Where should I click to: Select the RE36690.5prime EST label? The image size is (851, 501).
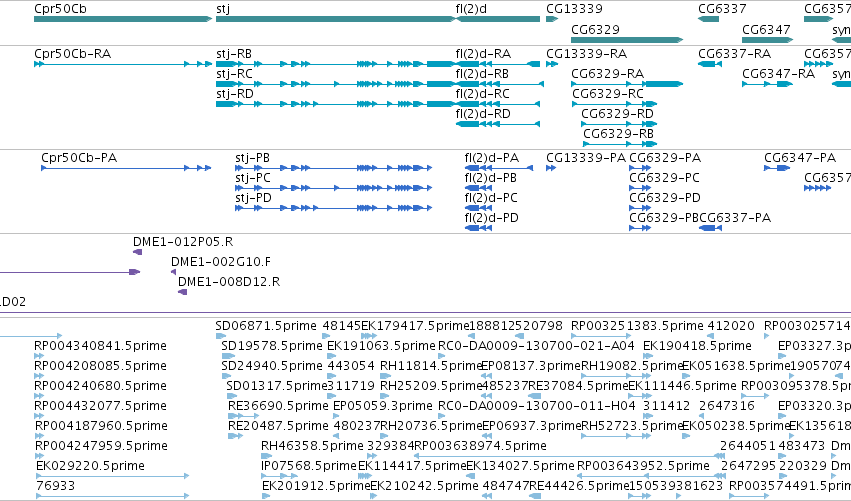coord(278,406)
